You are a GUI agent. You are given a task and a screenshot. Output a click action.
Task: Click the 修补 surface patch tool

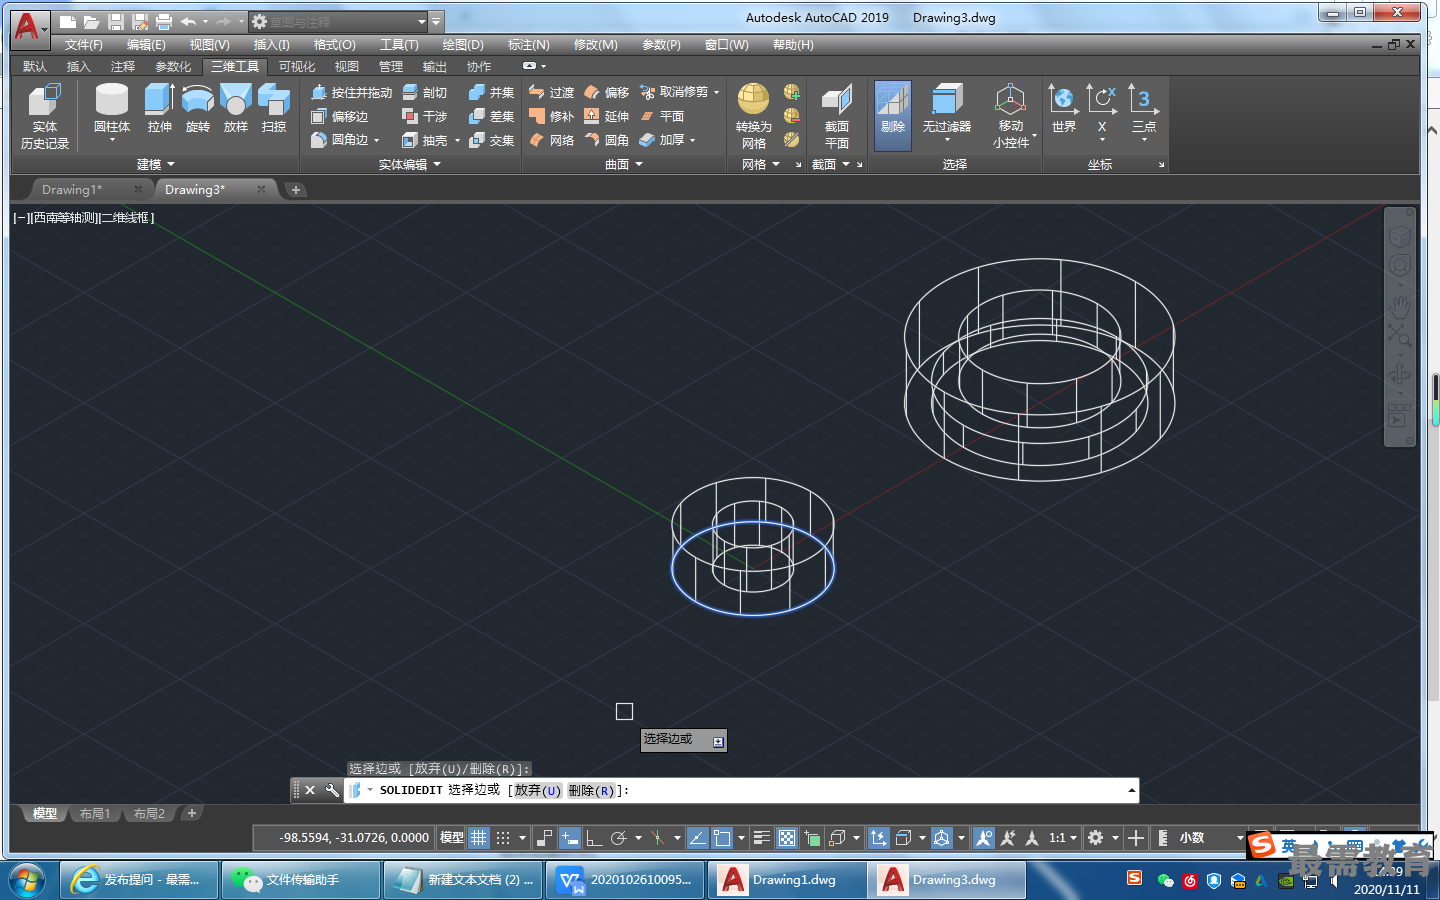tap(552, 116)
